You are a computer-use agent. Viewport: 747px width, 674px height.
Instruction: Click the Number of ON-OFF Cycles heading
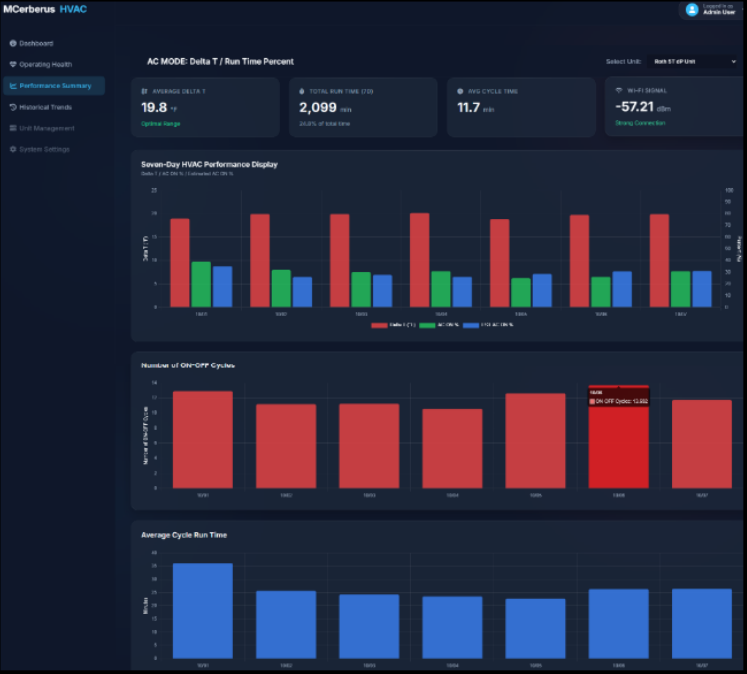(188, 365)
